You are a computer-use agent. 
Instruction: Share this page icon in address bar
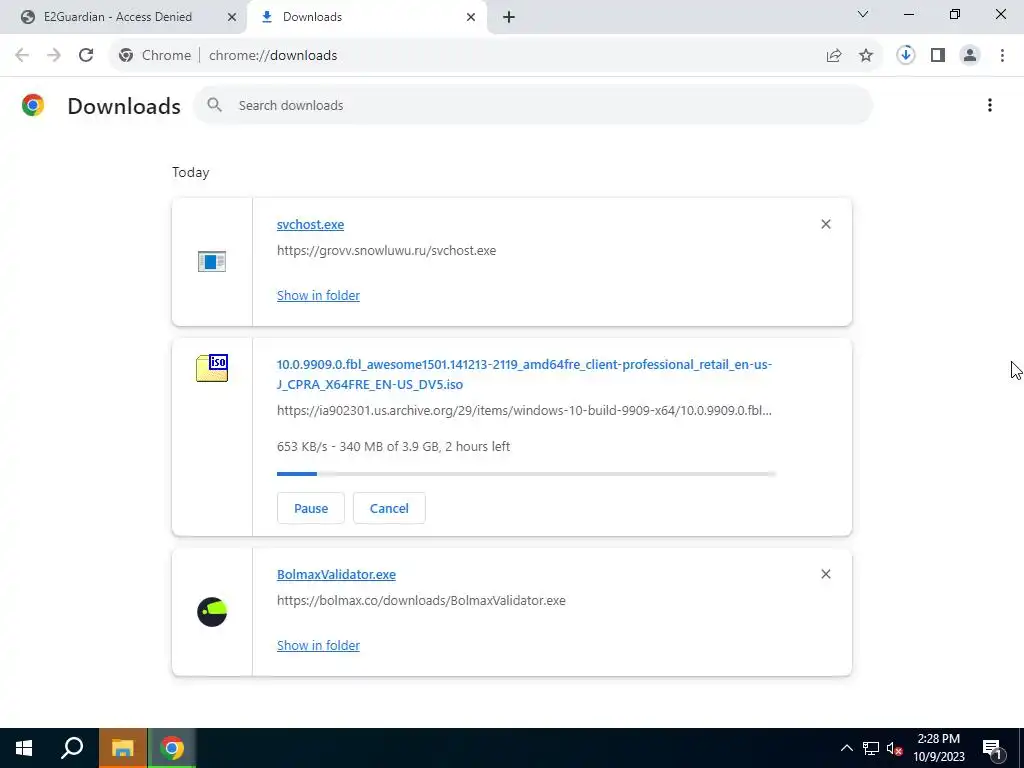click(834, 55)
